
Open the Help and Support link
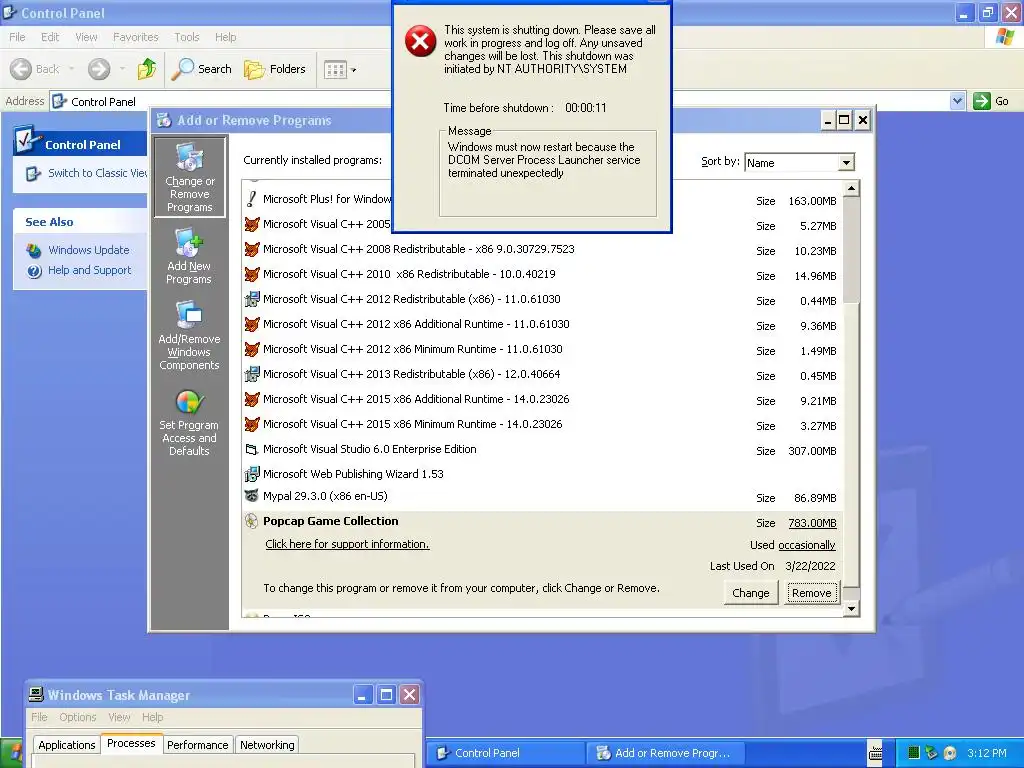pos(89,270)
